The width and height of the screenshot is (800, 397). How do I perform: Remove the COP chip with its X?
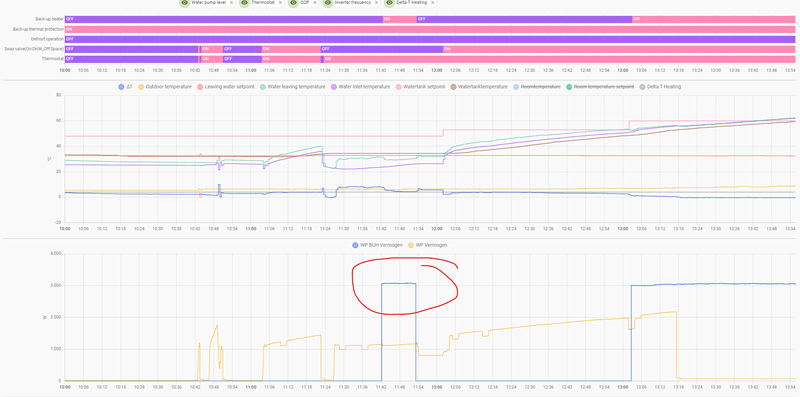(314, 3)
